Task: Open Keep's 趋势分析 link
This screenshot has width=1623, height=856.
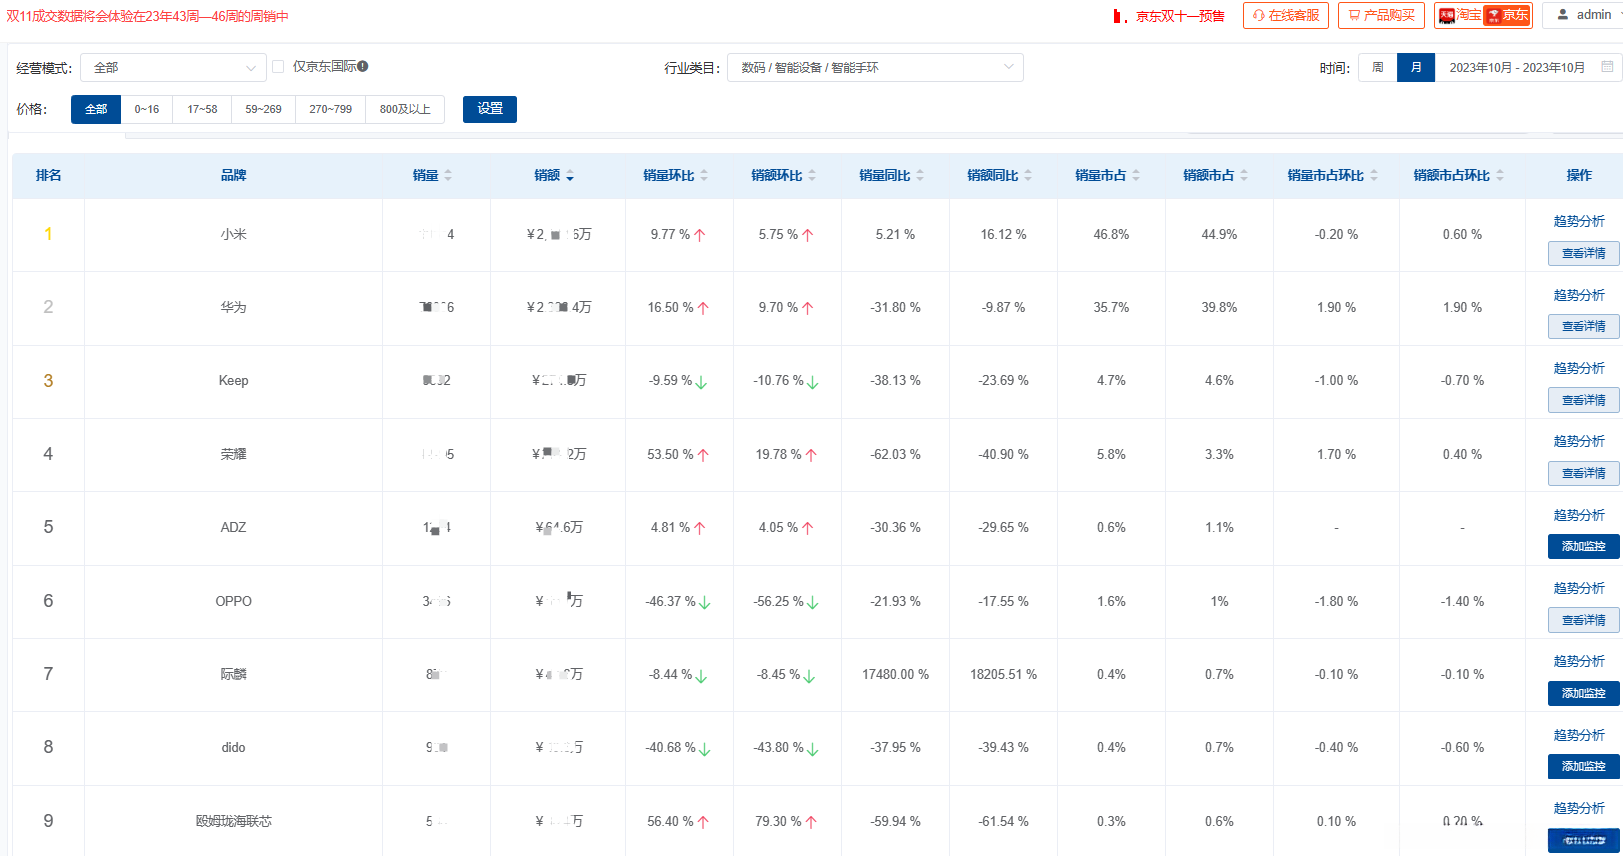Action: tap(1579, 368)
